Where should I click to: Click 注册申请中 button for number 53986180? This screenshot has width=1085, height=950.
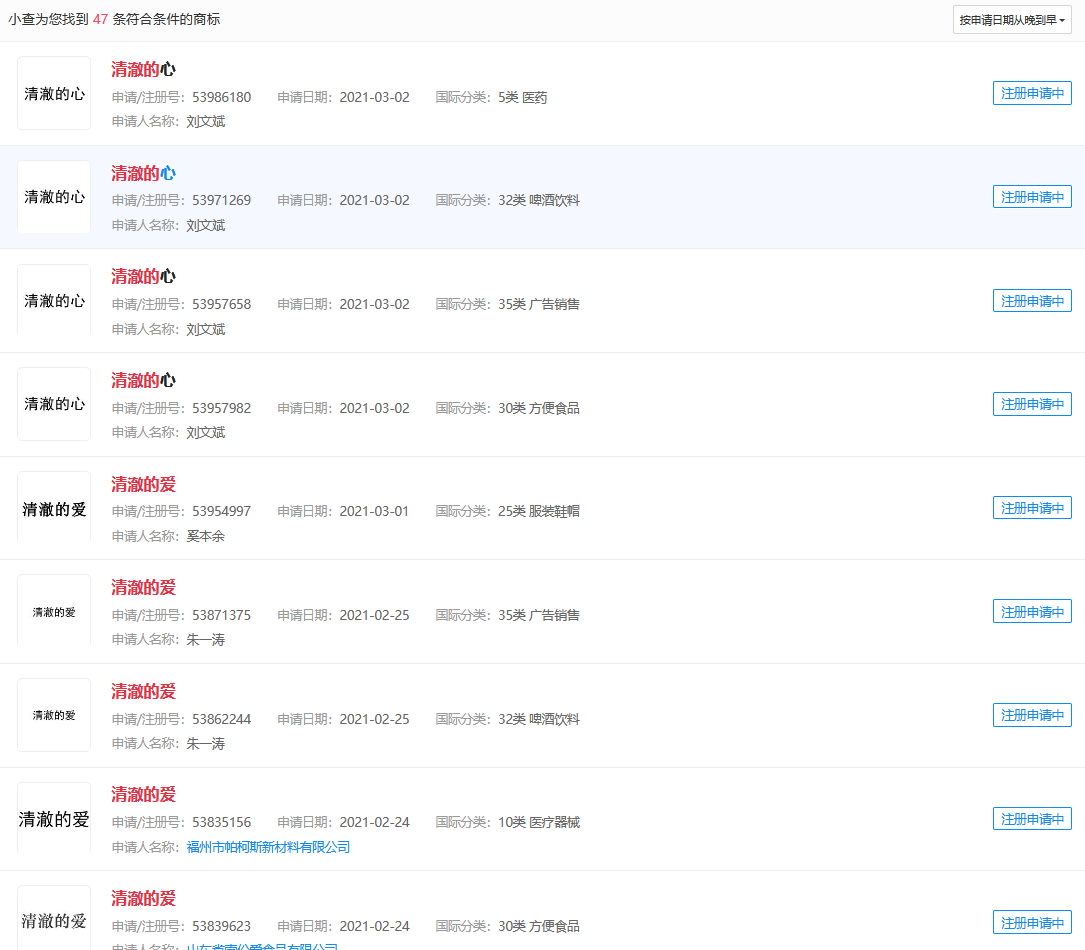[x=1032, y=93]
